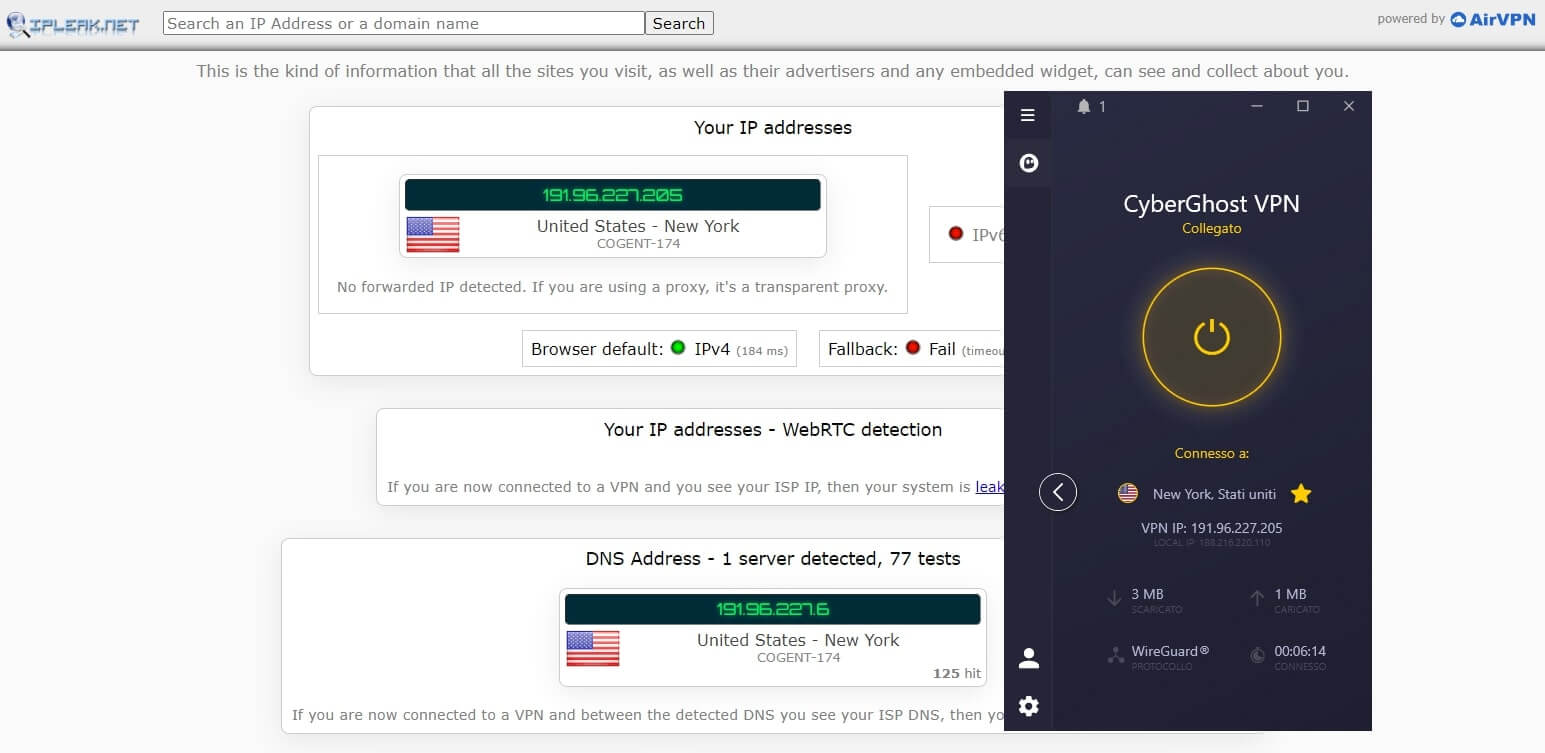
Task: Click the 'leaking' hyperlink in WebRTC section
Action: (990, 487)
